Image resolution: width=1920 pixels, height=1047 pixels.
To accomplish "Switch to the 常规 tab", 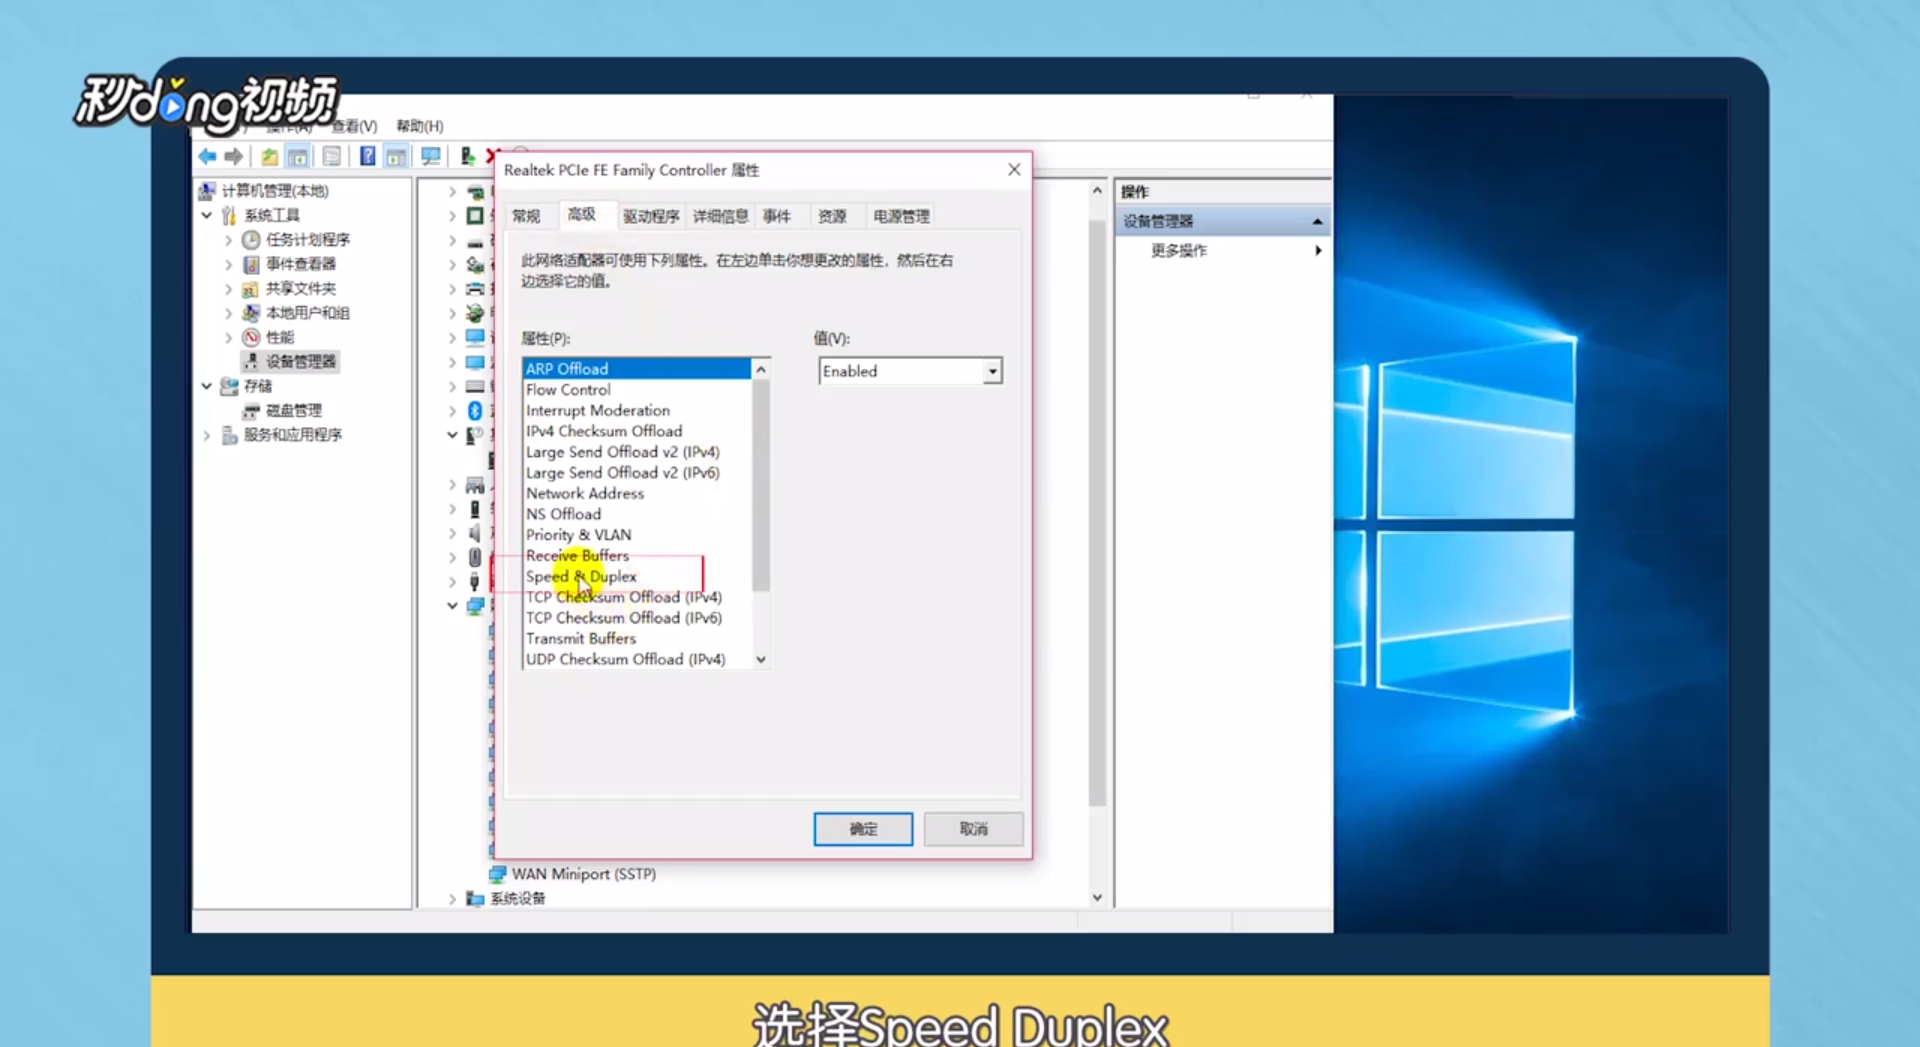I will point(526,216).
